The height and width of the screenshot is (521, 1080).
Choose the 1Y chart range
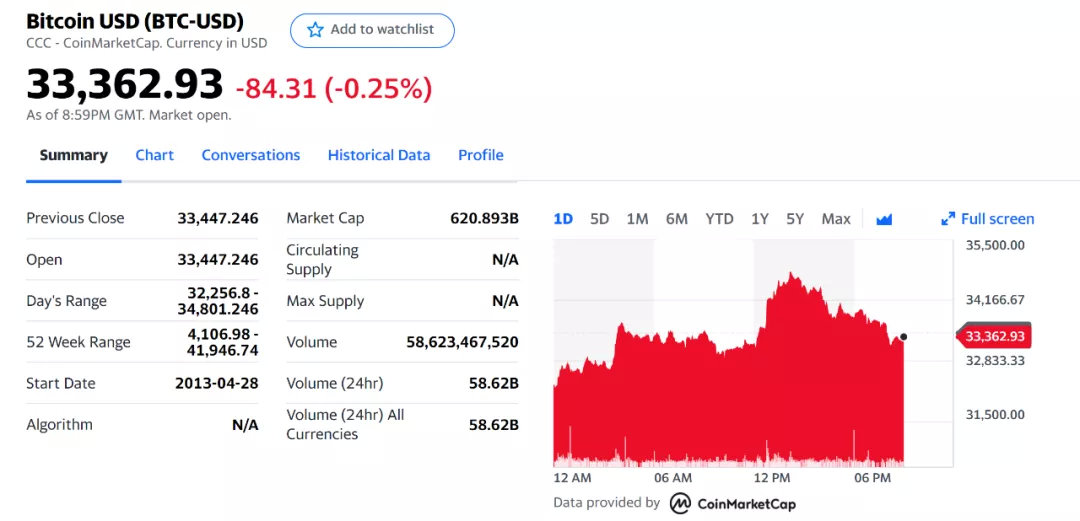[x=760, y=219]
